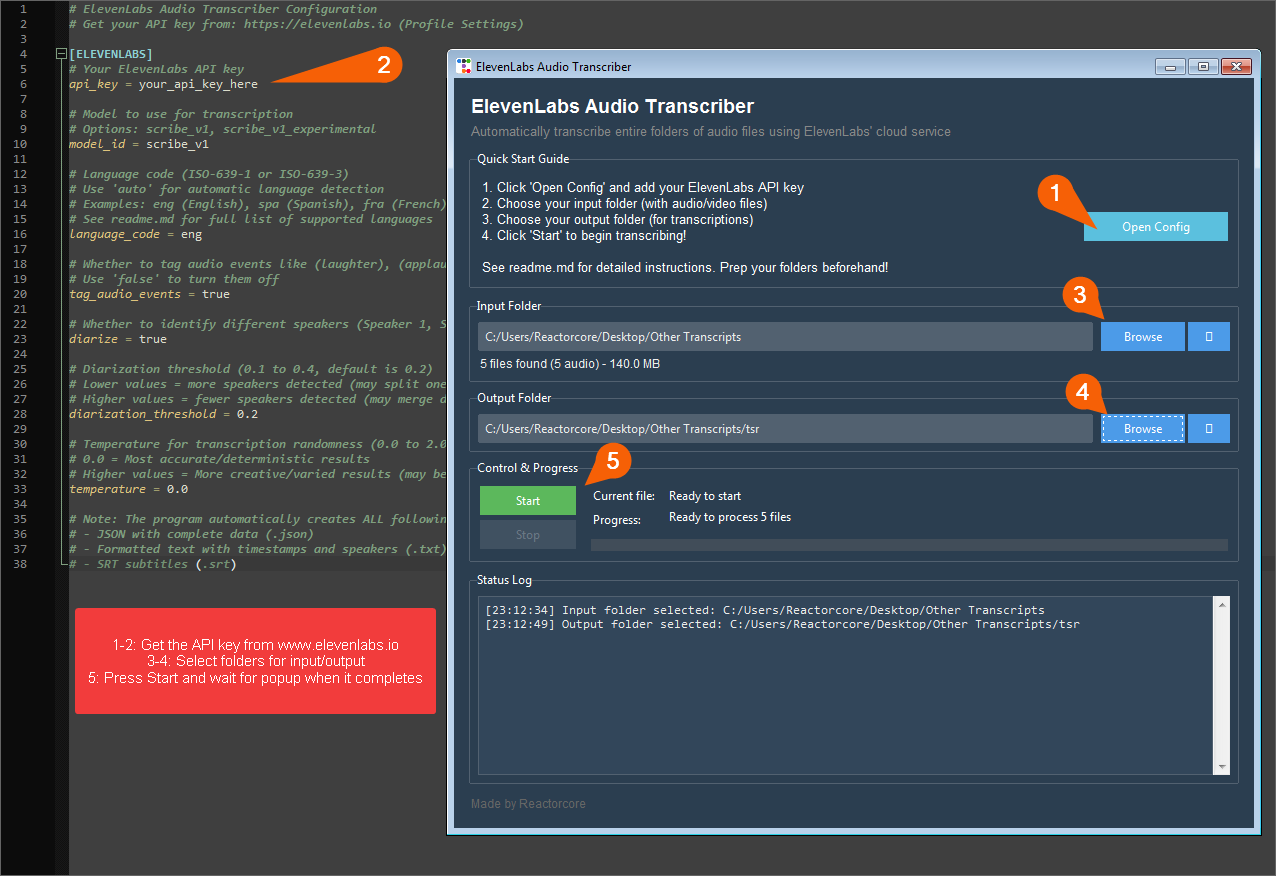Click line number 38 in the editor gutter

21,564
